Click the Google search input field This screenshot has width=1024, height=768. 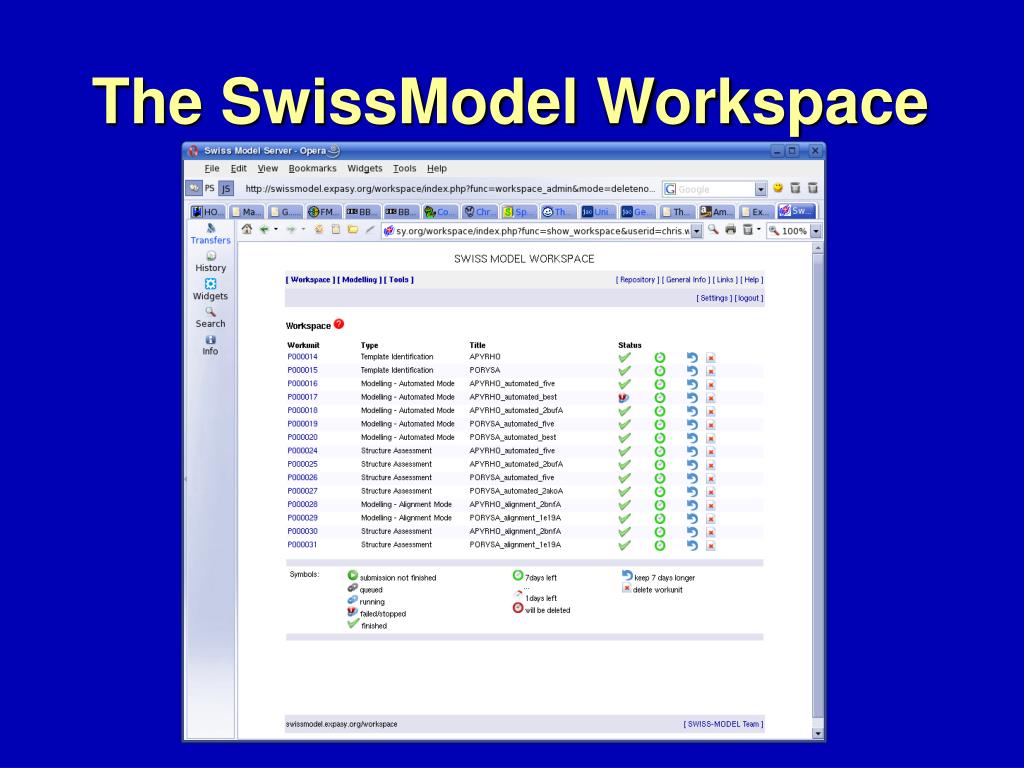point(715,189)
